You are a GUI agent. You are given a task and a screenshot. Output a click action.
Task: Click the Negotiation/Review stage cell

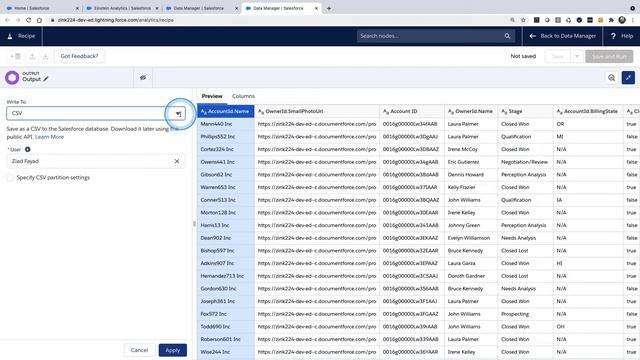tap(525, 162)
